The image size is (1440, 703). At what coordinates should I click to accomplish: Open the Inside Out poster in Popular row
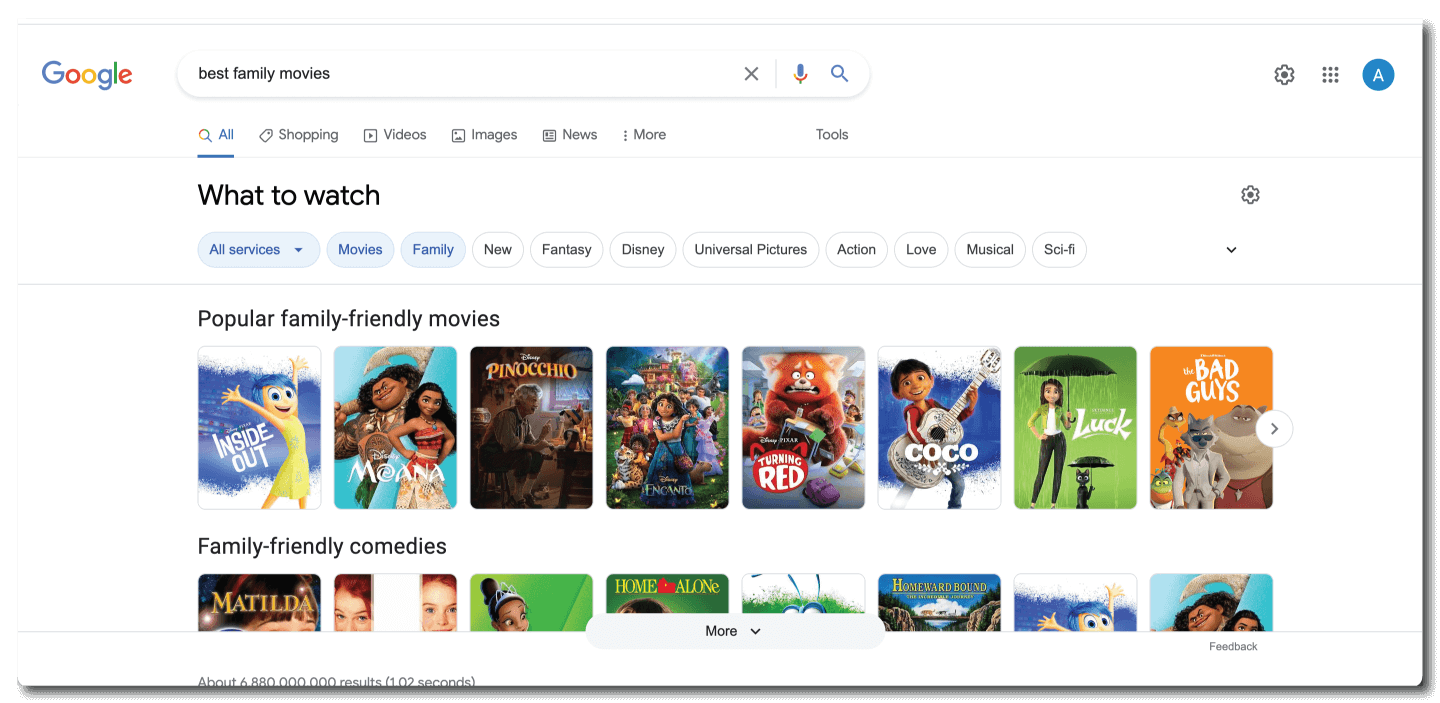[259, 428]
